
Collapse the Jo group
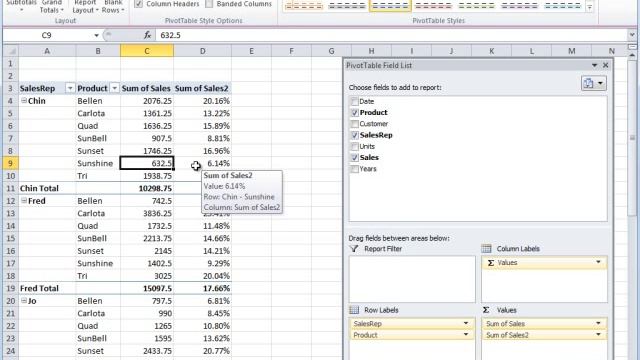(x=24, y=300)
